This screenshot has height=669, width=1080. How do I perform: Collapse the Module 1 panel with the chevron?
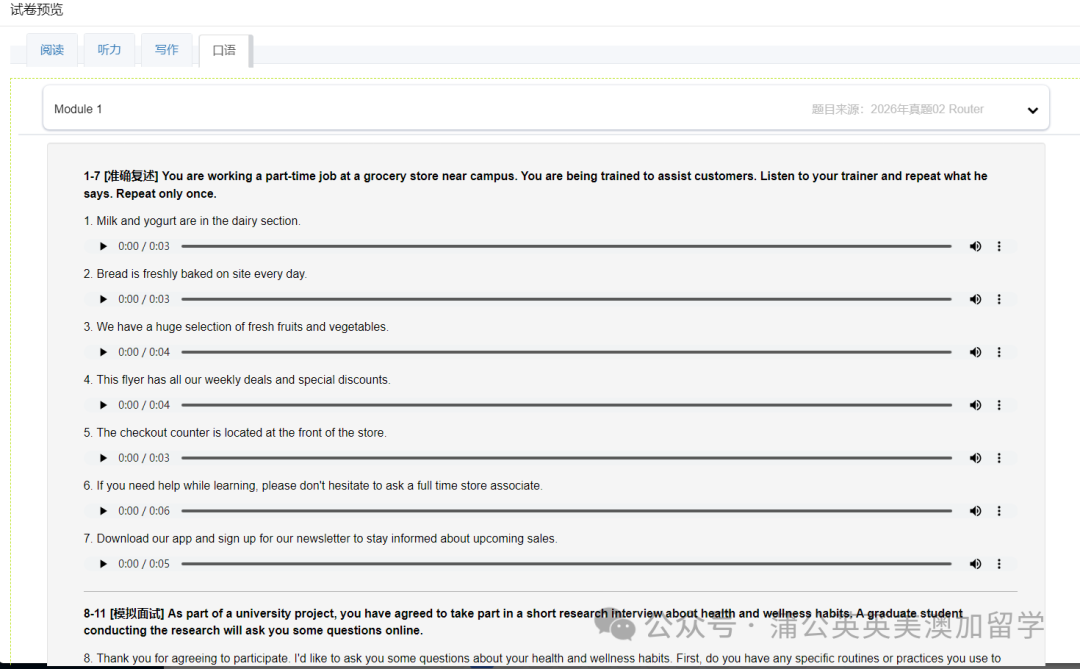tap(1032, 110)
